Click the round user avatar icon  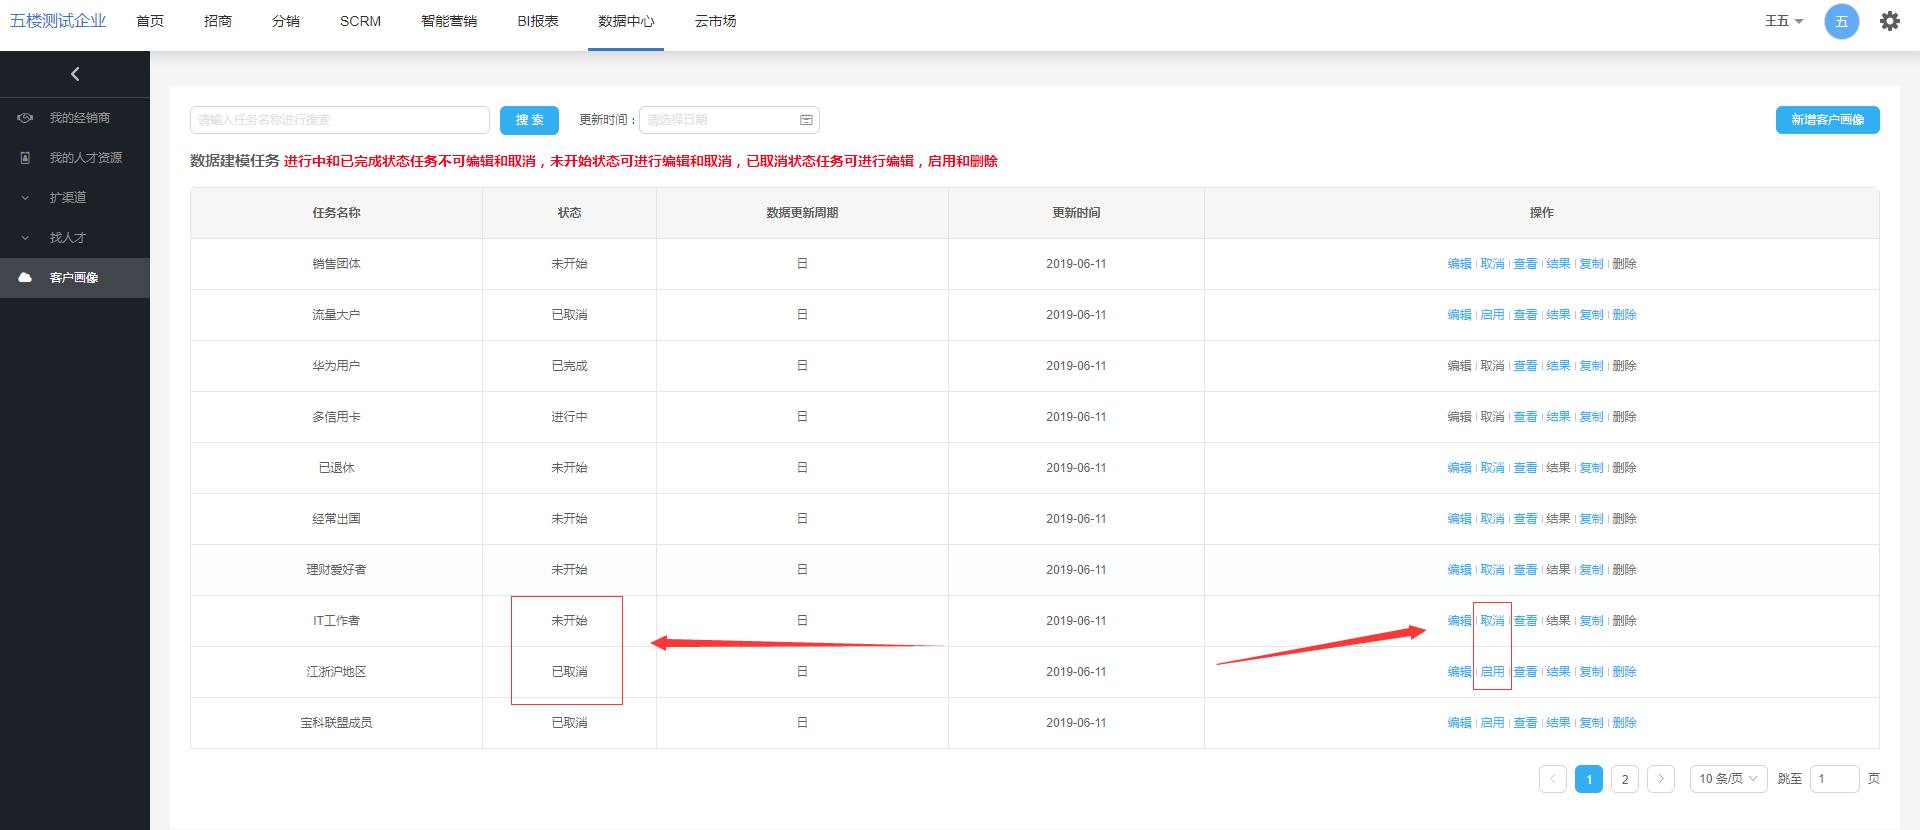tap(1841, 21)
